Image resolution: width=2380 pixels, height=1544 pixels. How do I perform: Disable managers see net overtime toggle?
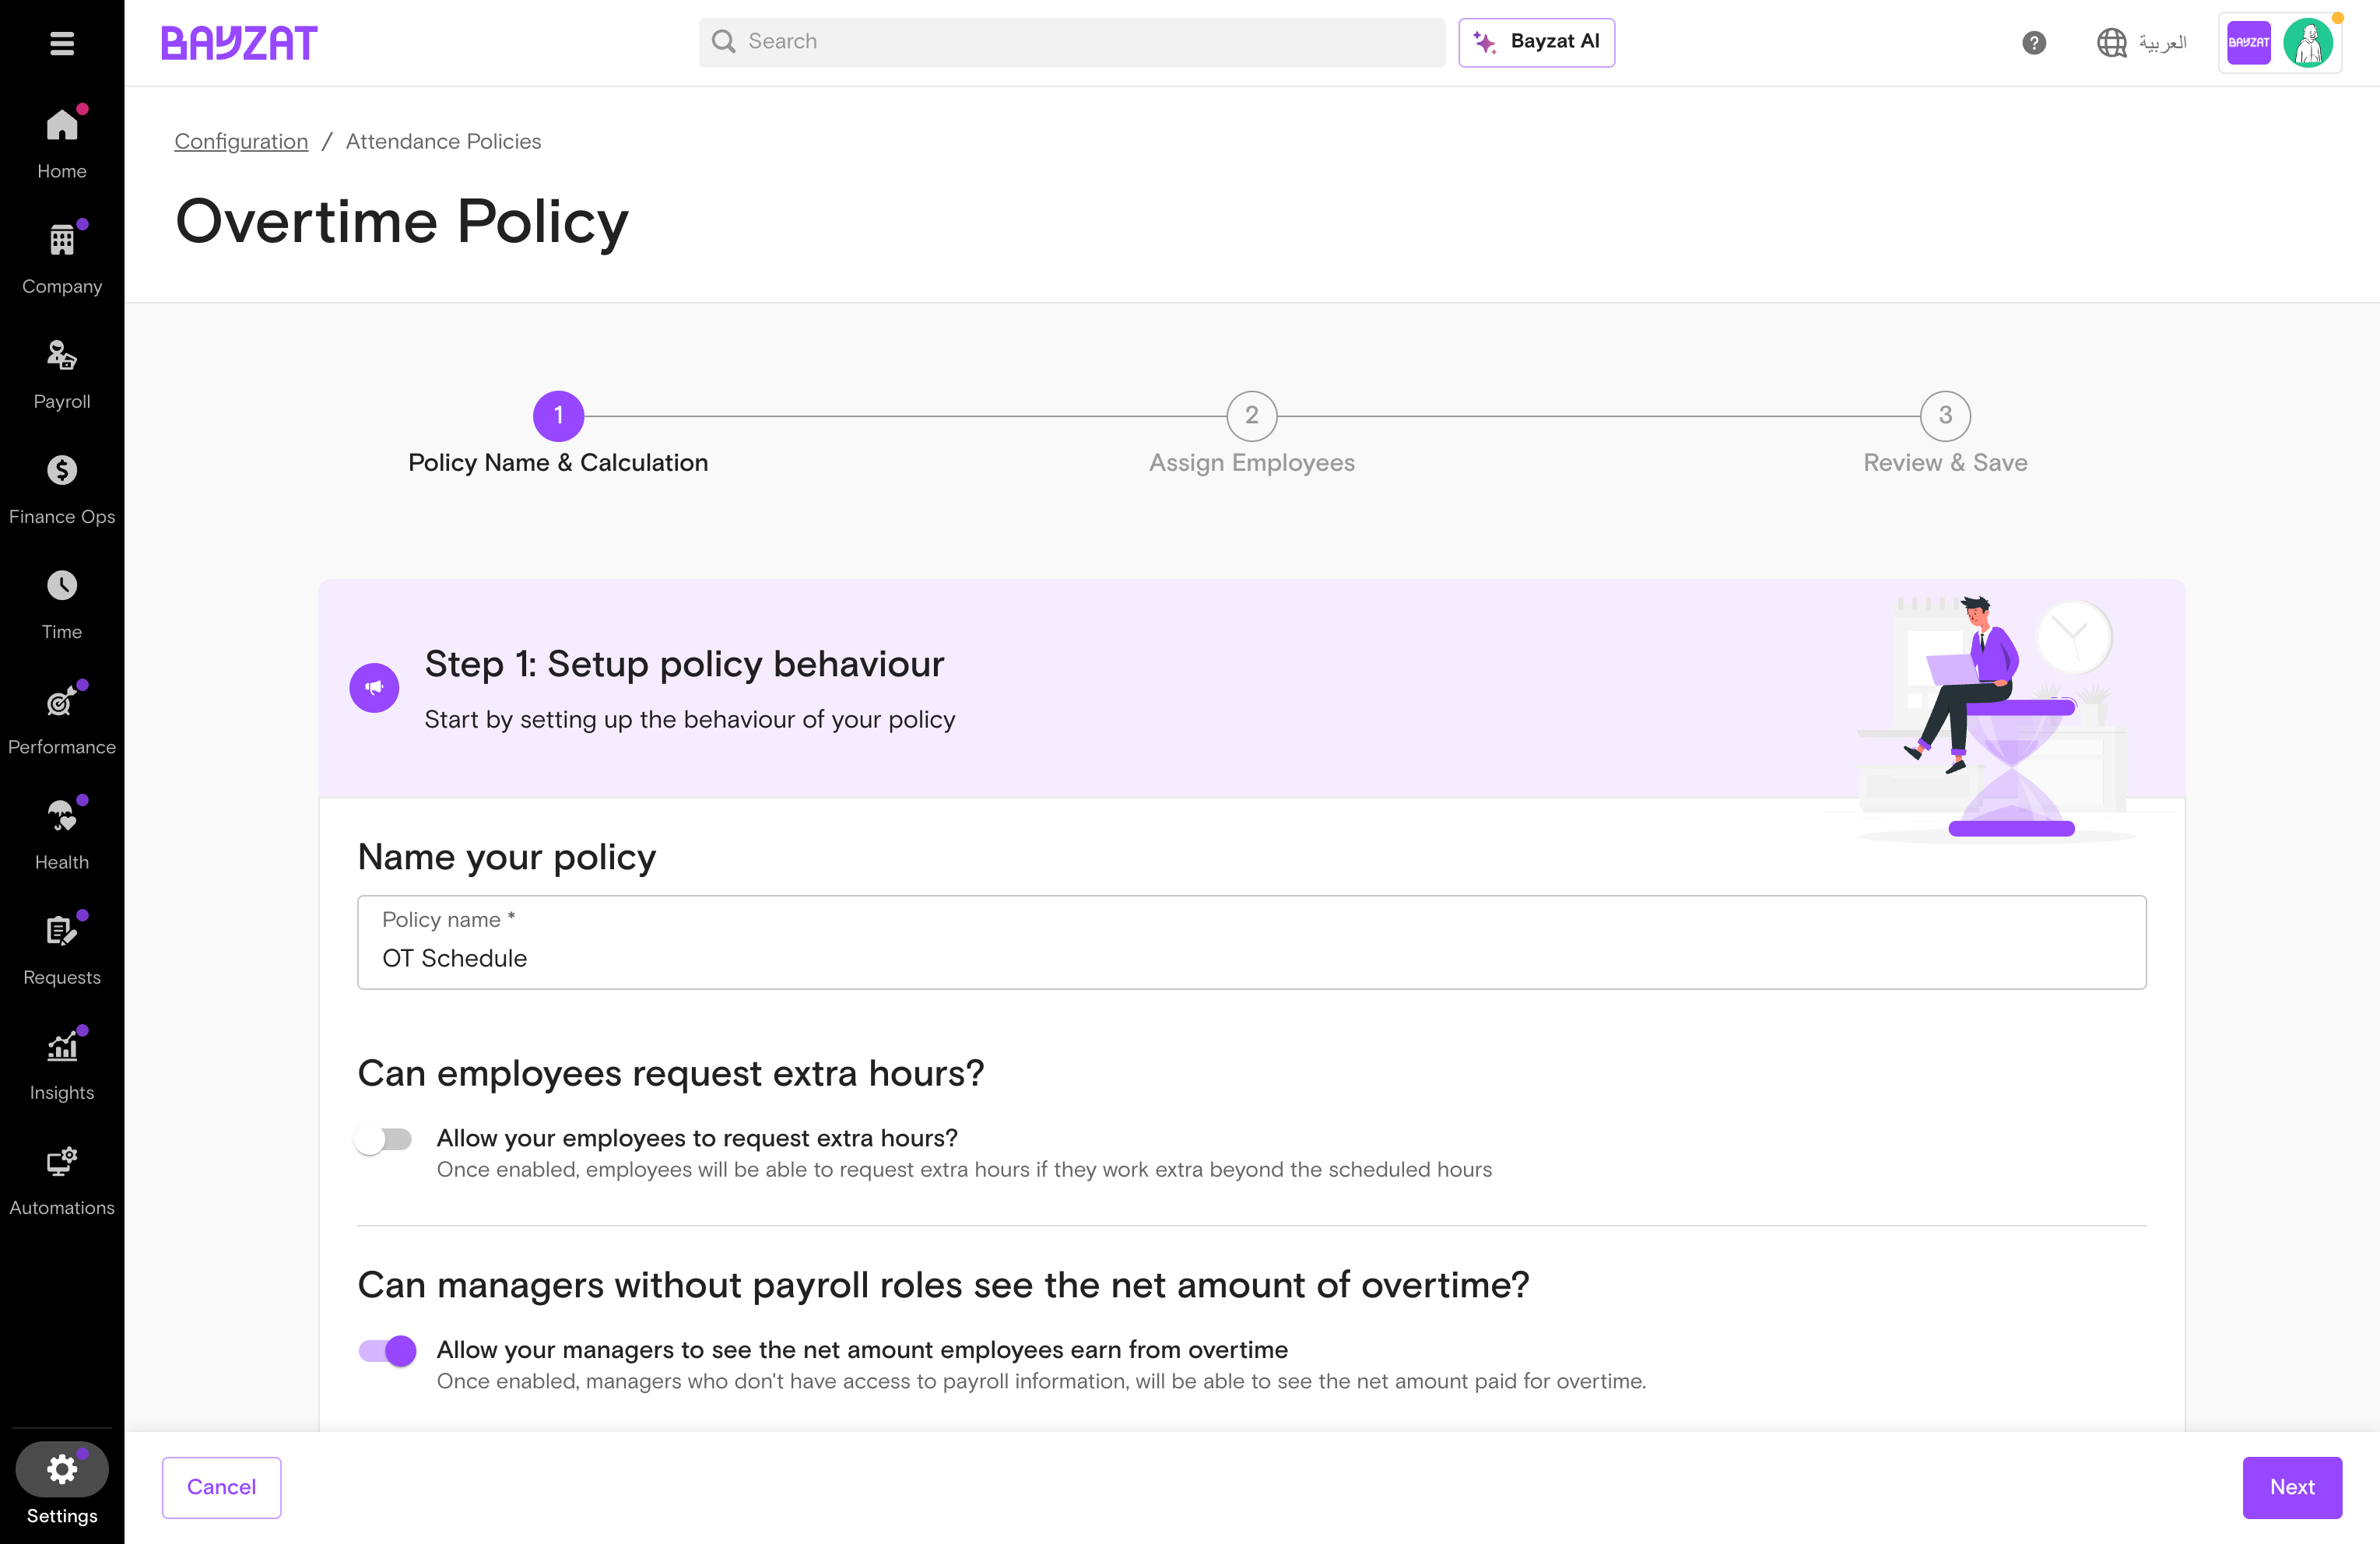[388, 1351]
